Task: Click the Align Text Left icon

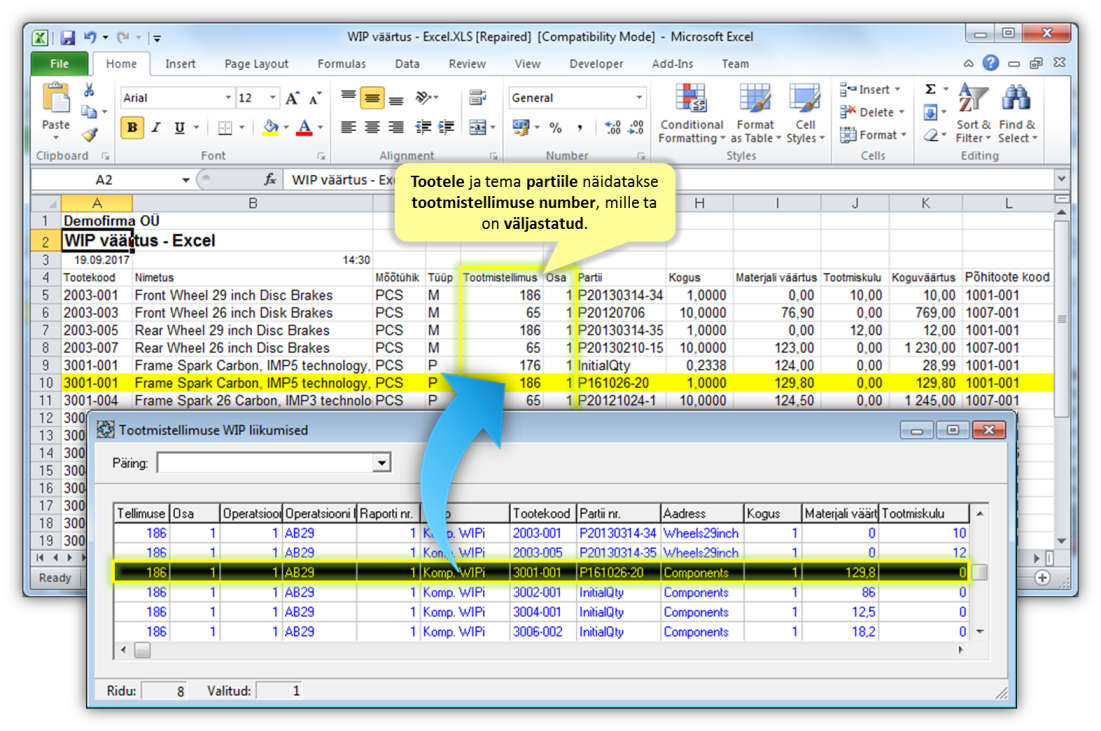Action: (x=348, y=128)
